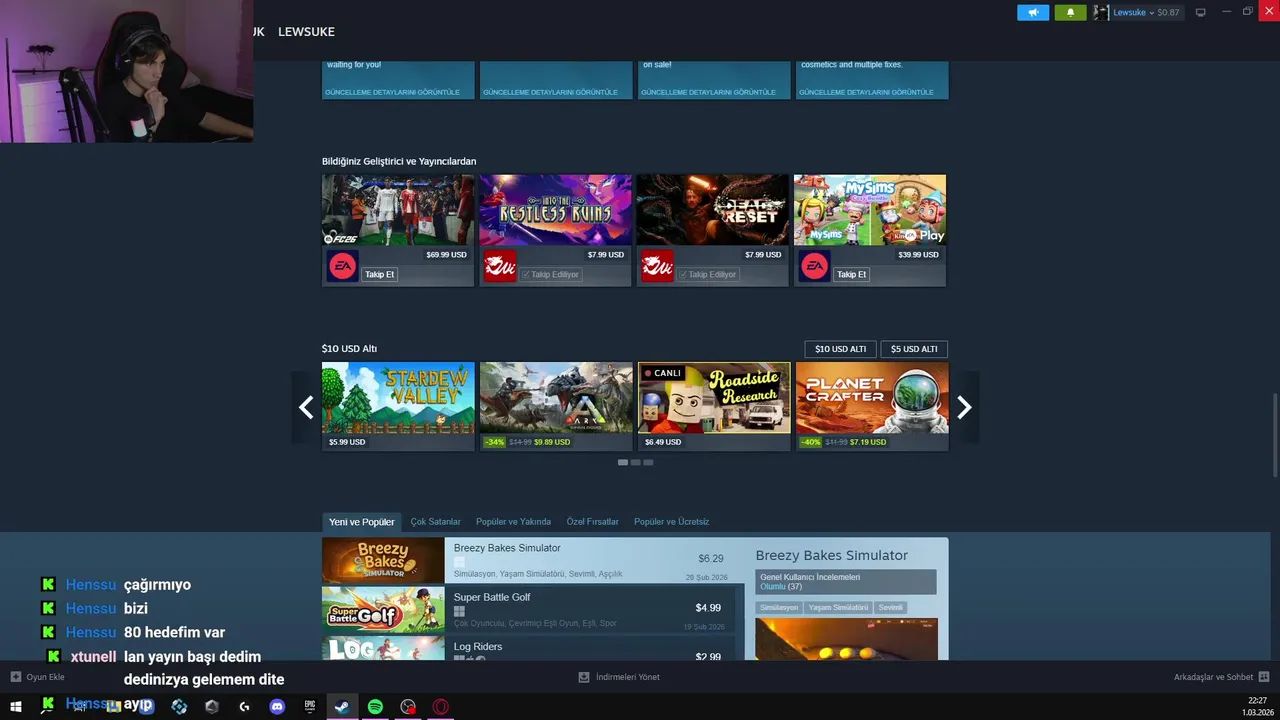The height and width of the screenshot is (720, 1280).
Task: Click the Steam taskbar icon
Action: coord(342,706)
